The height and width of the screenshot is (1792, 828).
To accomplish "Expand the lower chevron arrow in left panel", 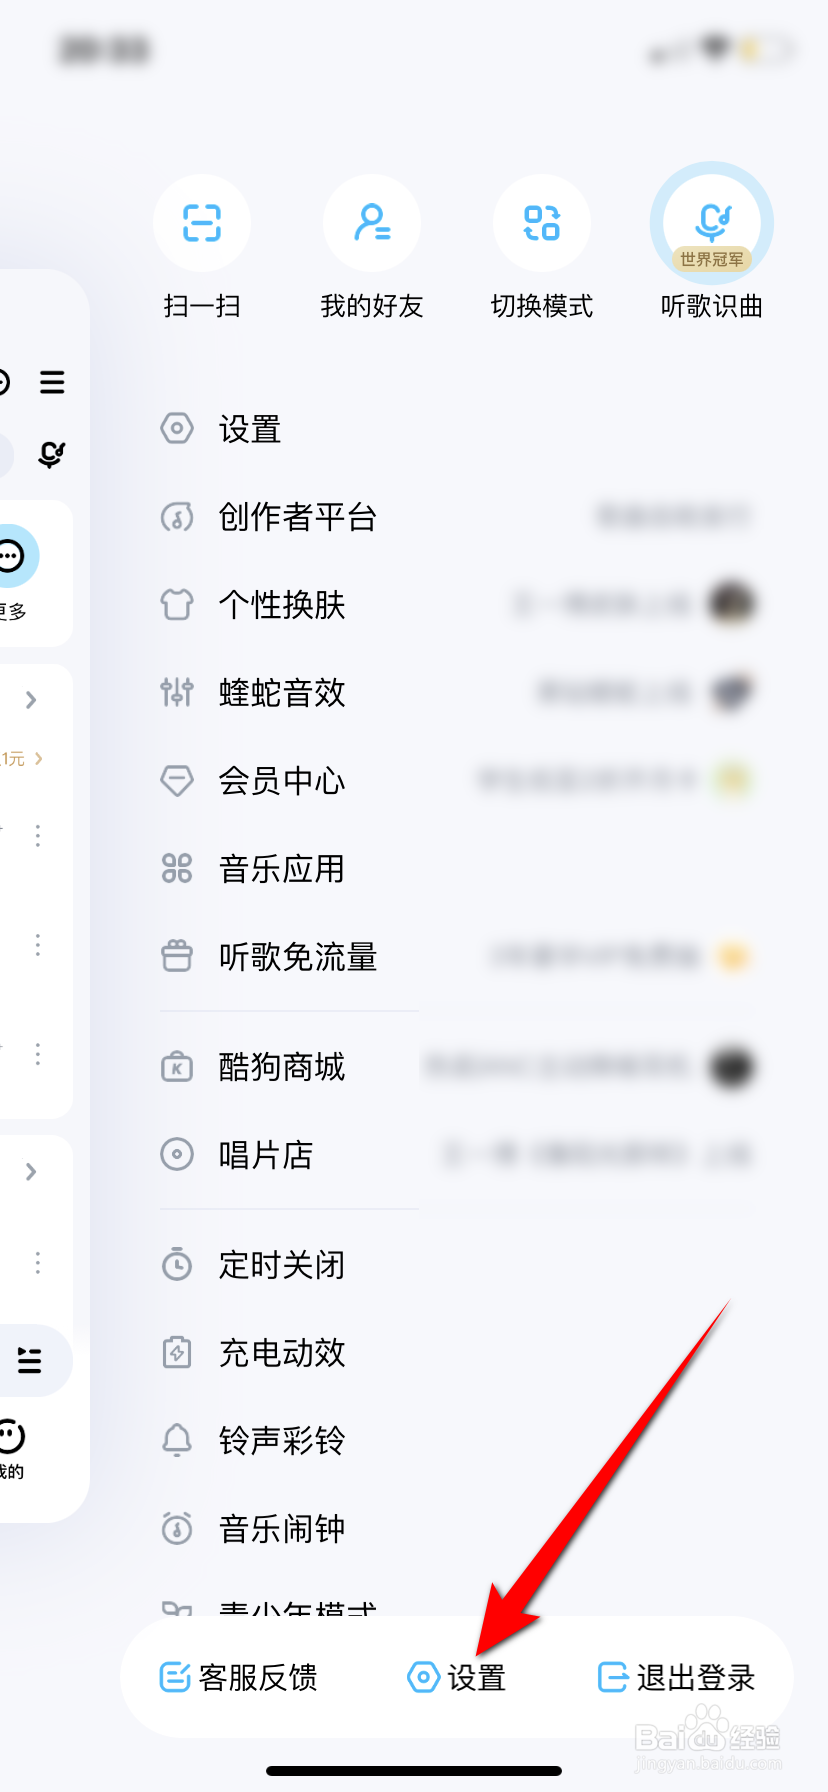I will 31,1171.
